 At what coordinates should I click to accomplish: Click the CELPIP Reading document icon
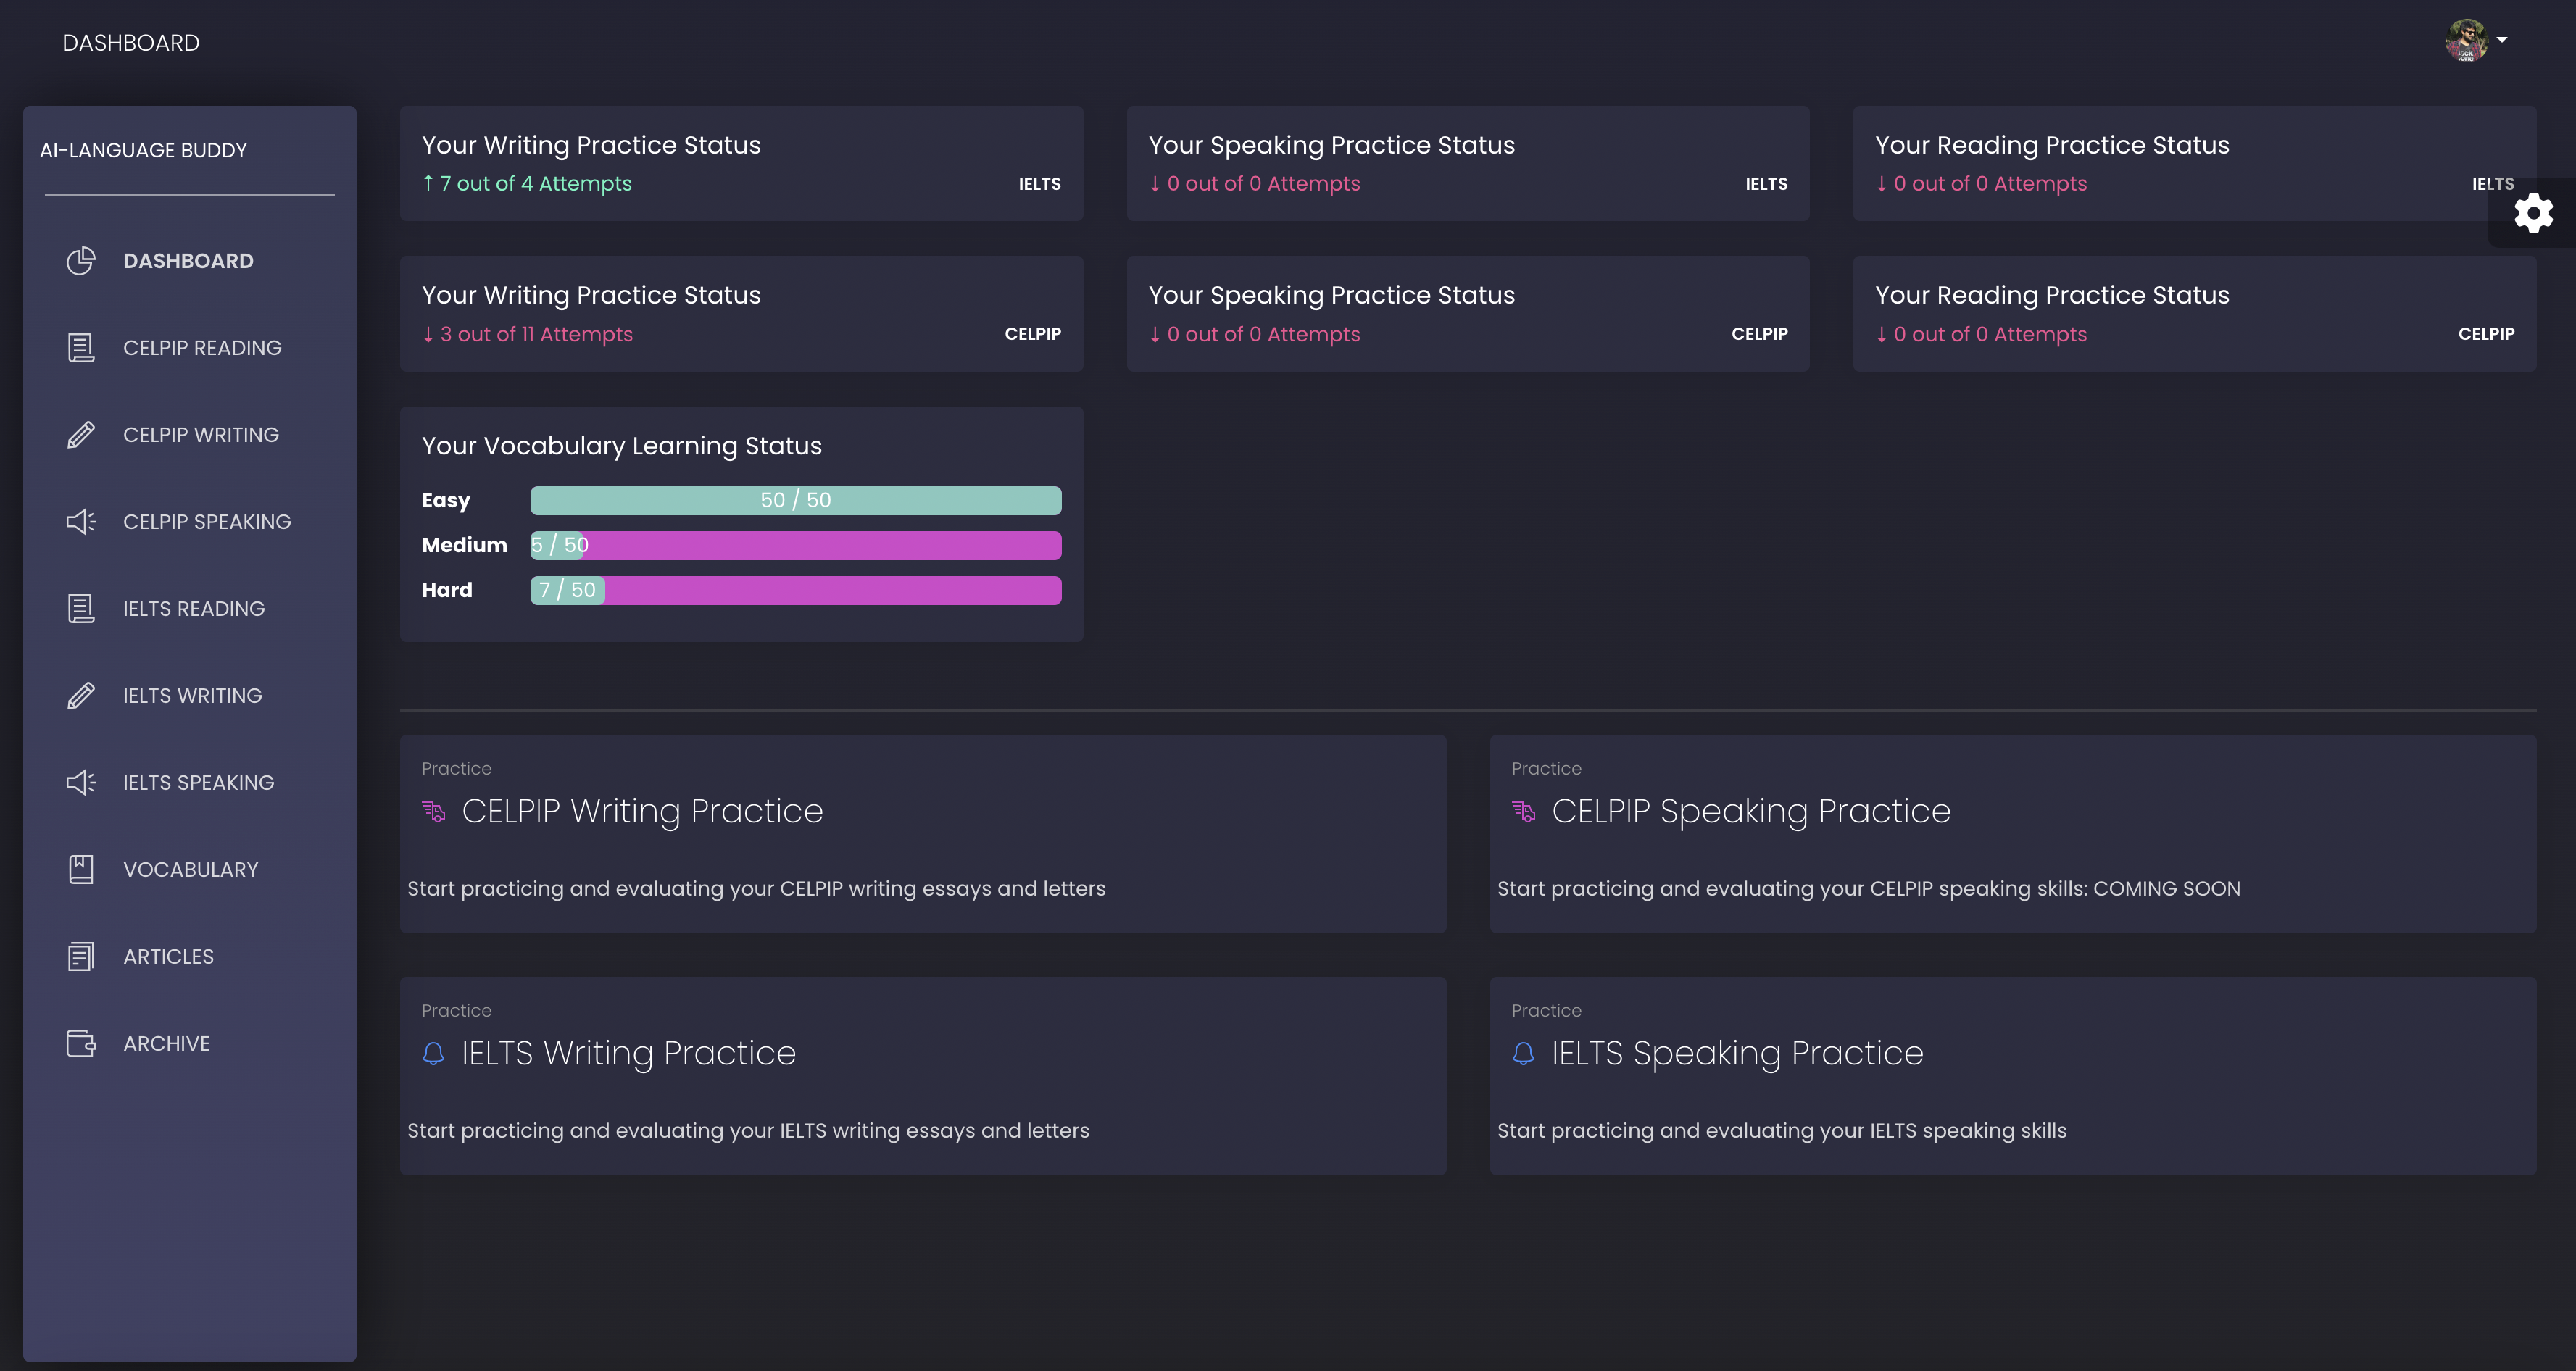tap(81, 348)
